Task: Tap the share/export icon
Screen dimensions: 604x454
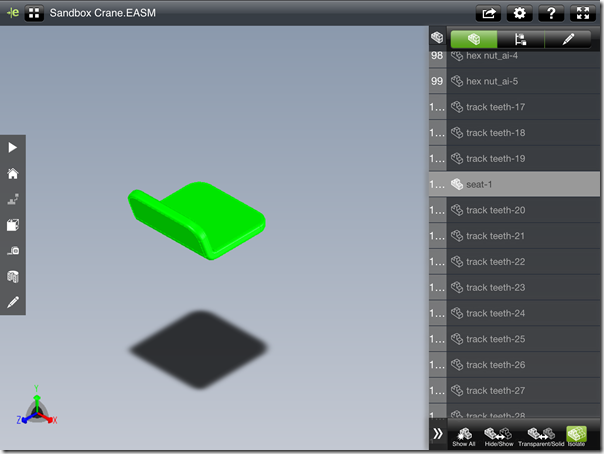Action: click(x=488, y=13)
